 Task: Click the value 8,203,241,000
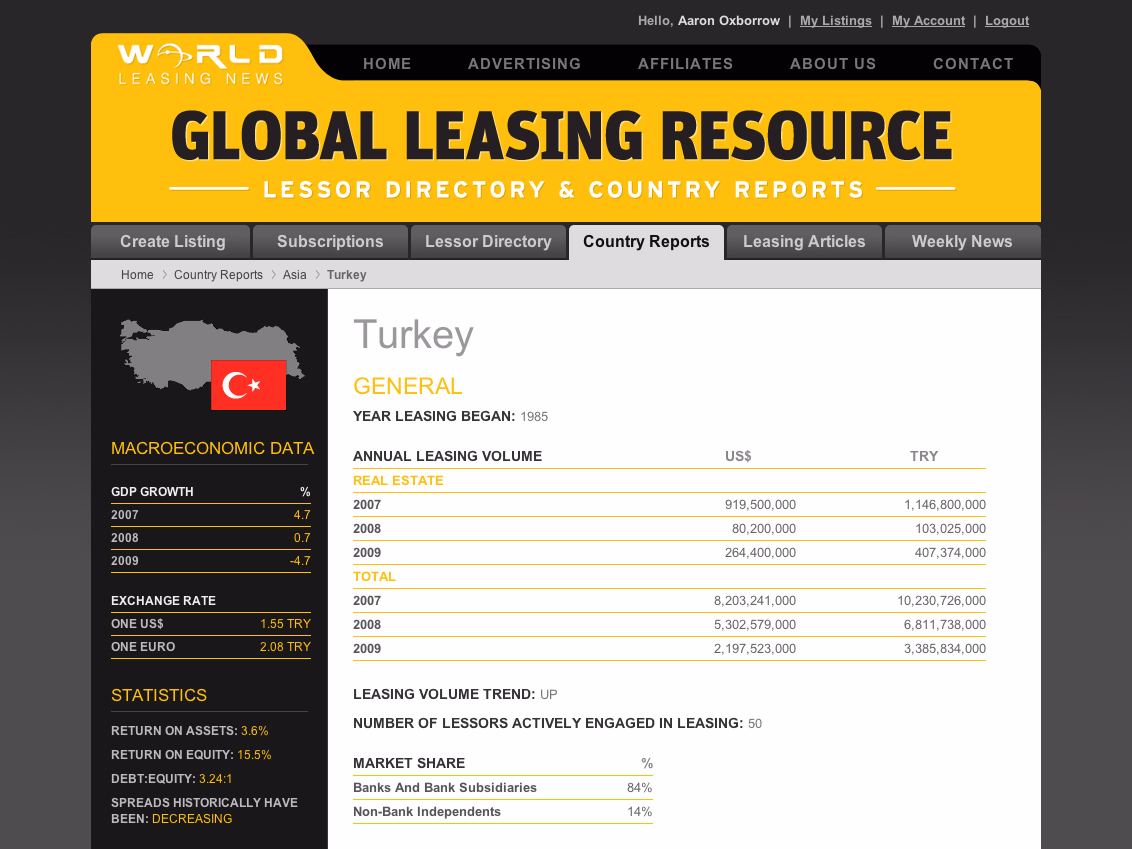pos(755,601)
